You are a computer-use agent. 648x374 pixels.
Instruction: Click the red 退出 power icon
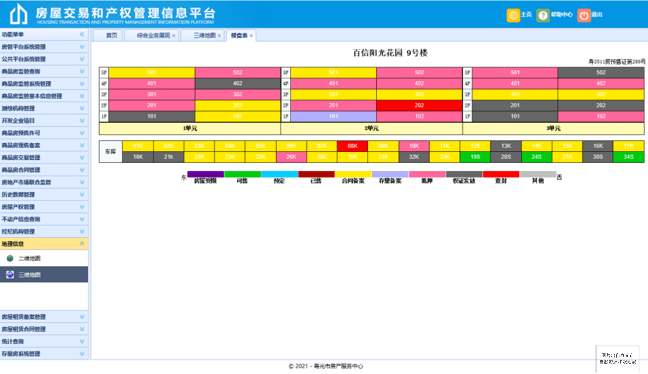(584, 15)
